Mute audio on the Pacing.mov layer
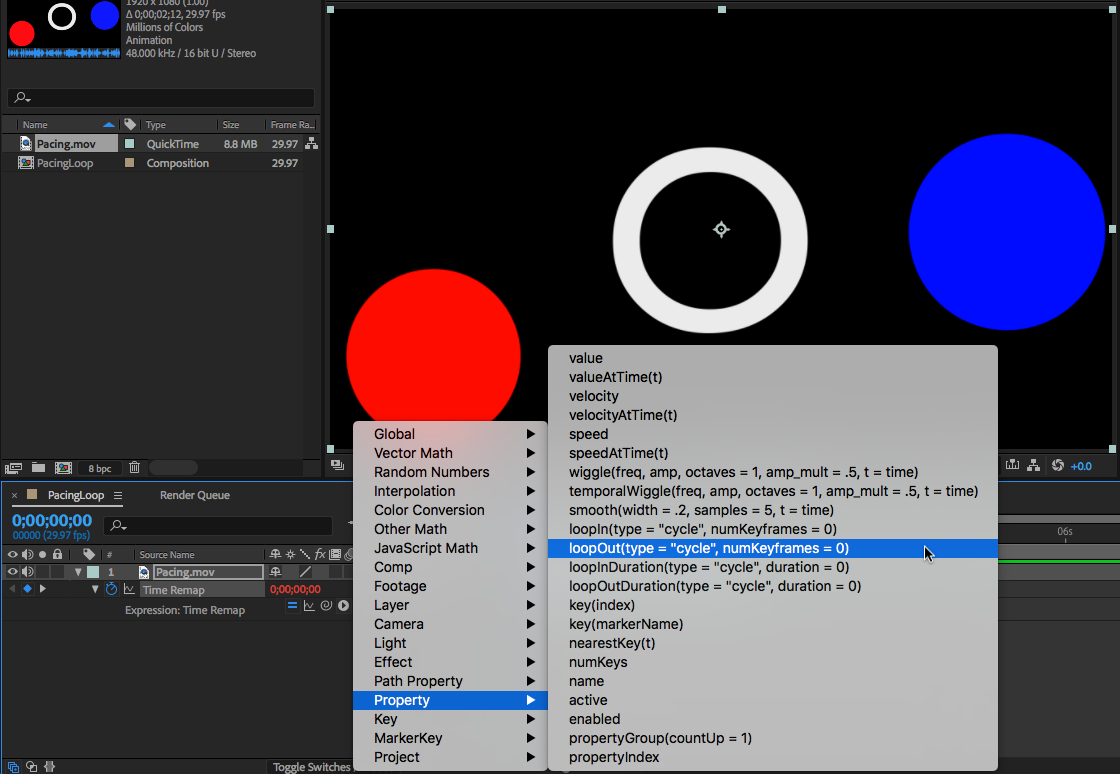This screenshot has height=774, width=1120. (28, 572)
